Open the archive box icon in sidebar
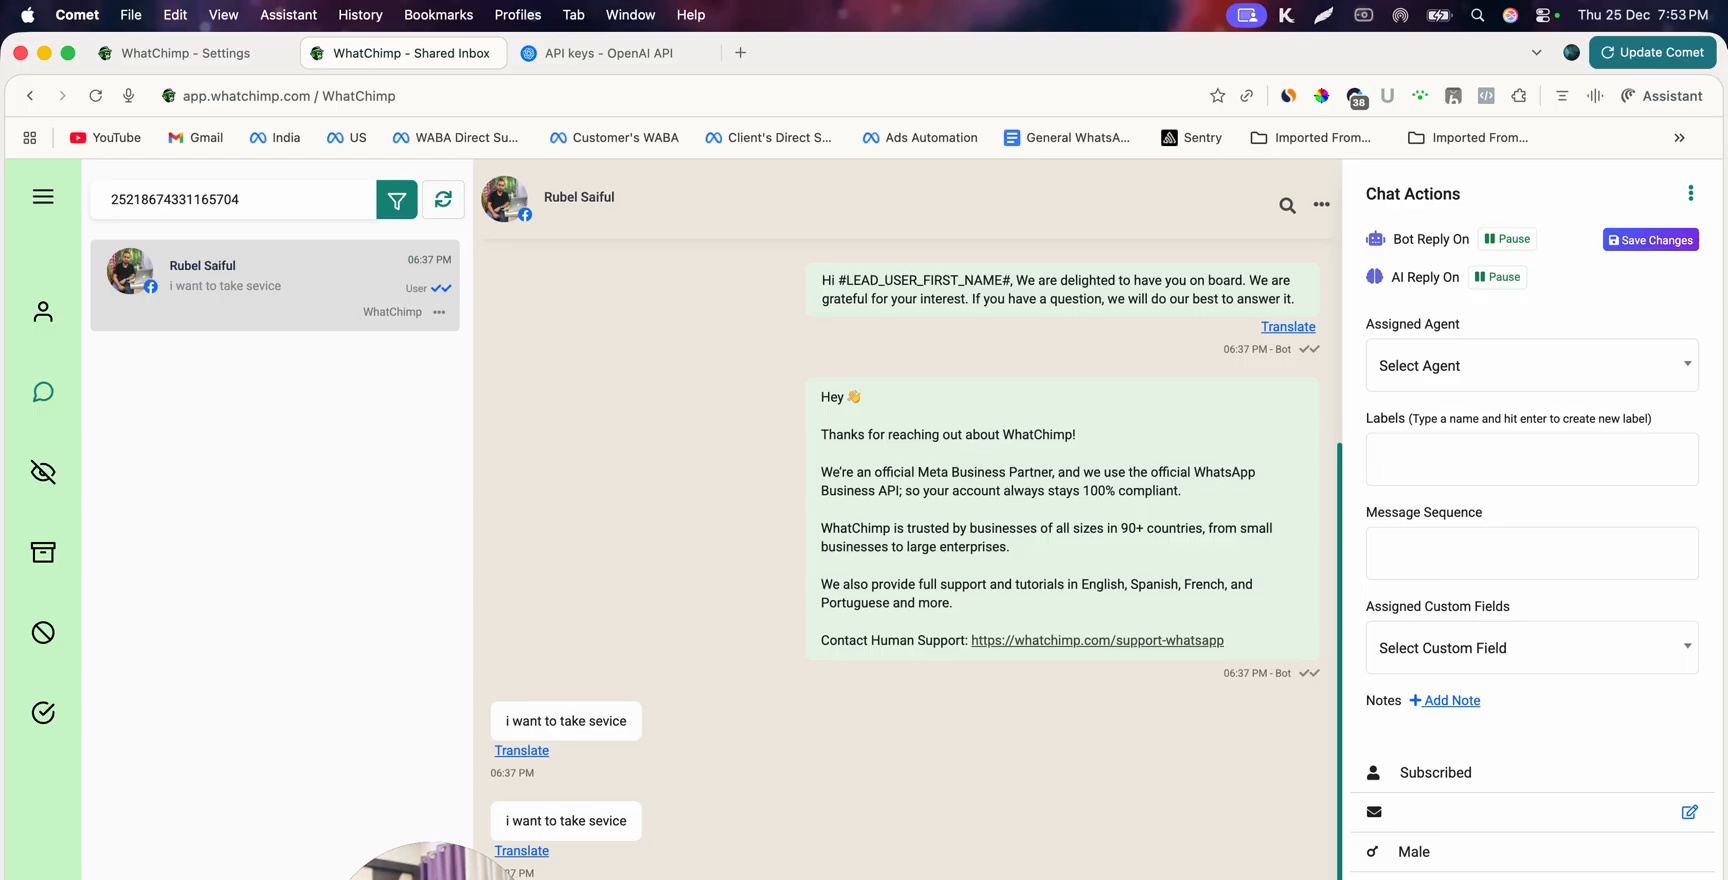Screen dimensions: 1728x880 [43, 552]
